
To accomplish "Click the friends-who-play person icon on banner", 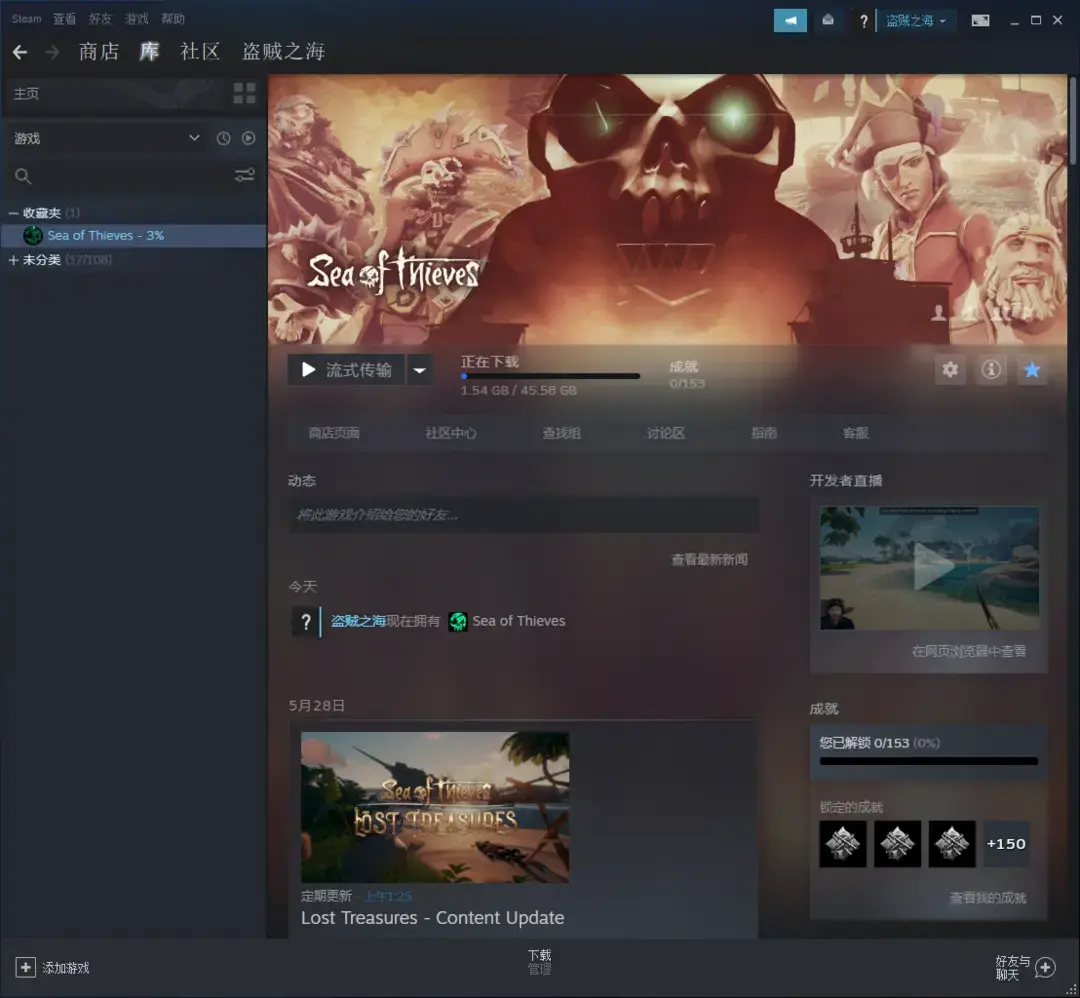I will pyautogui.click(x=938, y=313).
